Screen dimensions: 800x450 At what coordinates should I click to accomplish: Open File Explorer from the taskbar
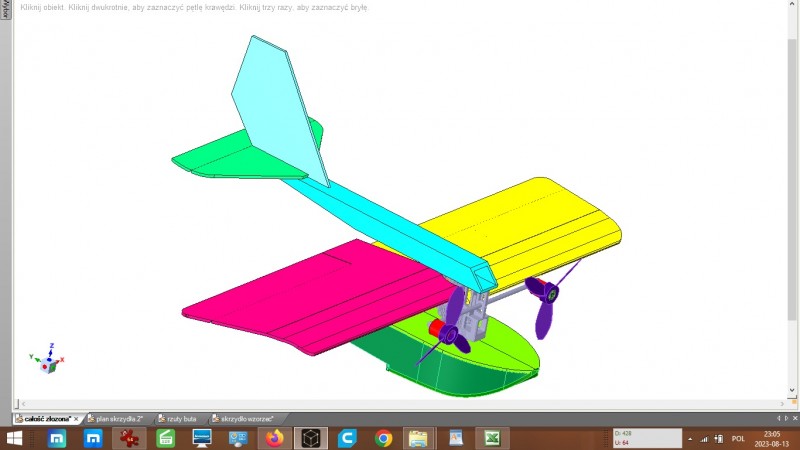coord(418,438)
